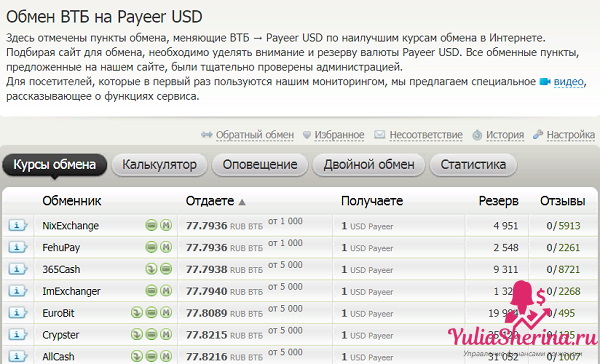The height and width of the screenshot is (364, 600).
Task: Switch to the Оповещение tab
Action: pos(260,165)
